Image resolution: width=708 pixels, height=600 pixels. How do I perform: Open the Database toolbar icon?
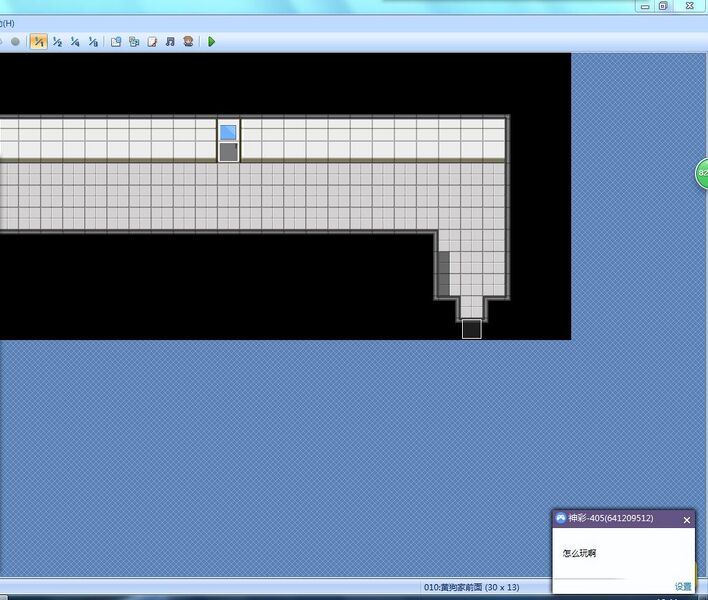coord(116,42)
